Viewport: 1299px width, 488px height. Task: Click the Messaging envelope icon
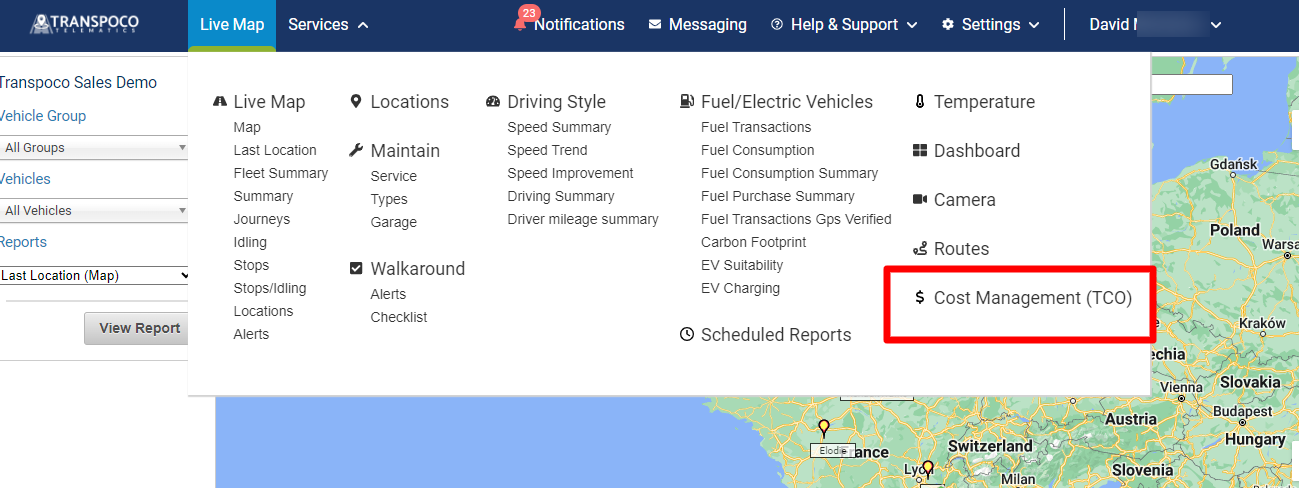pyautogui.click(x=654, y=24)
